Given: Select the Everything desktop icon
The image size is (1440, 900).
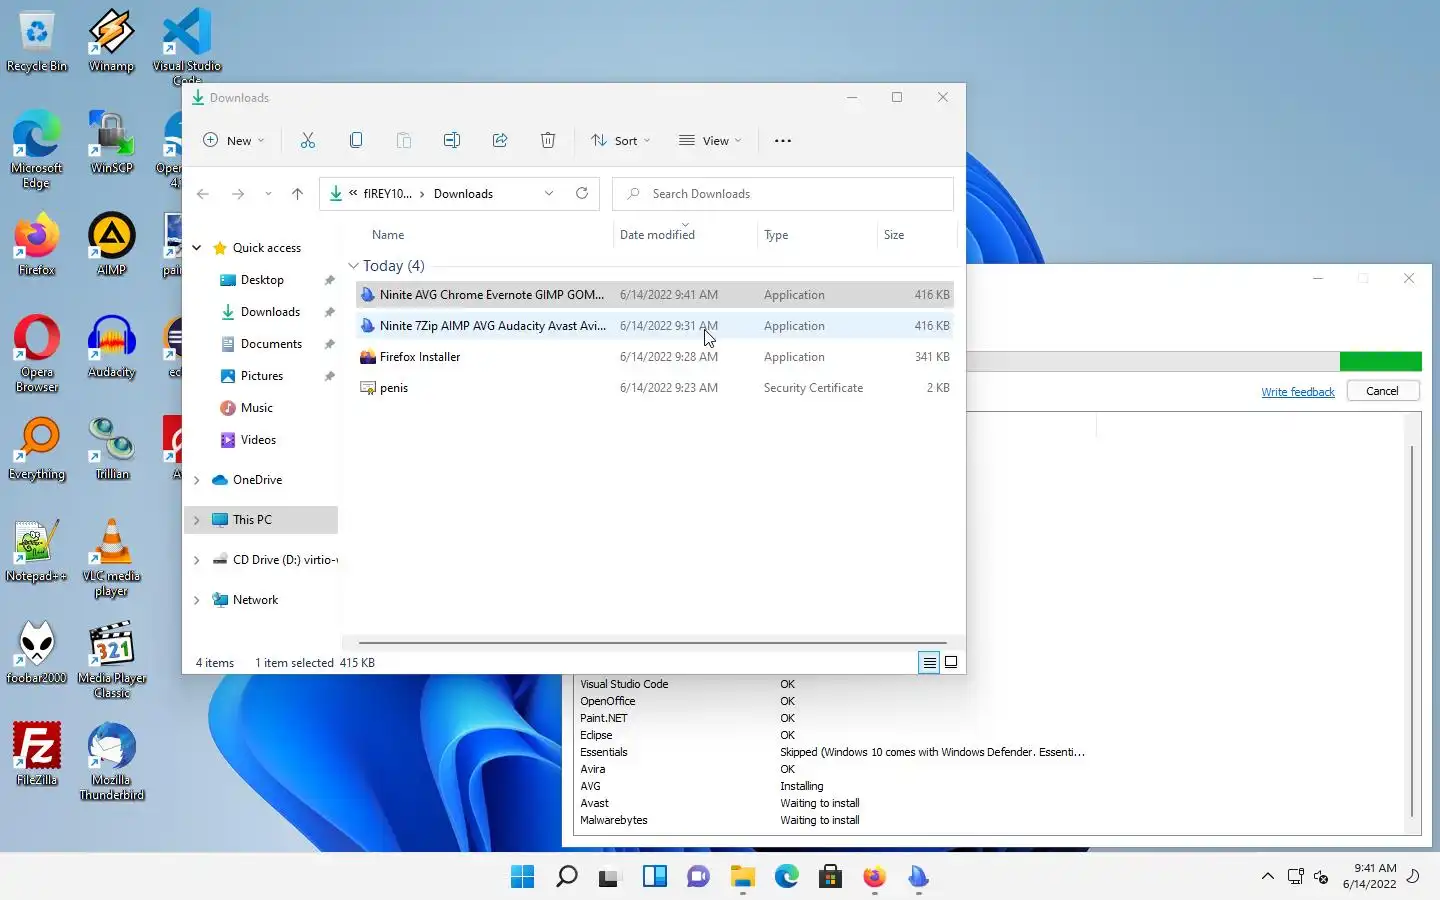Looking at the screenshot, I should point(37,449).
